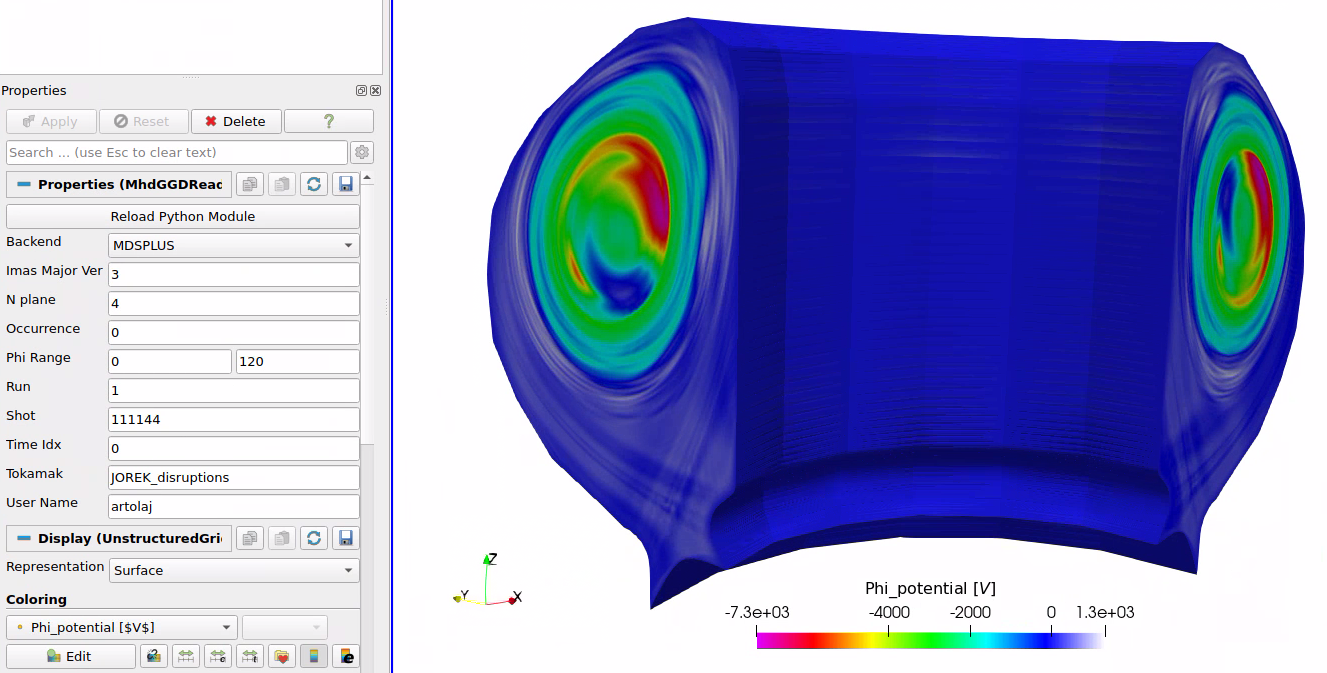
Task: Restore default values for the MhdGGDReader section
Action: pyautogui.click(x=314, y=184)
